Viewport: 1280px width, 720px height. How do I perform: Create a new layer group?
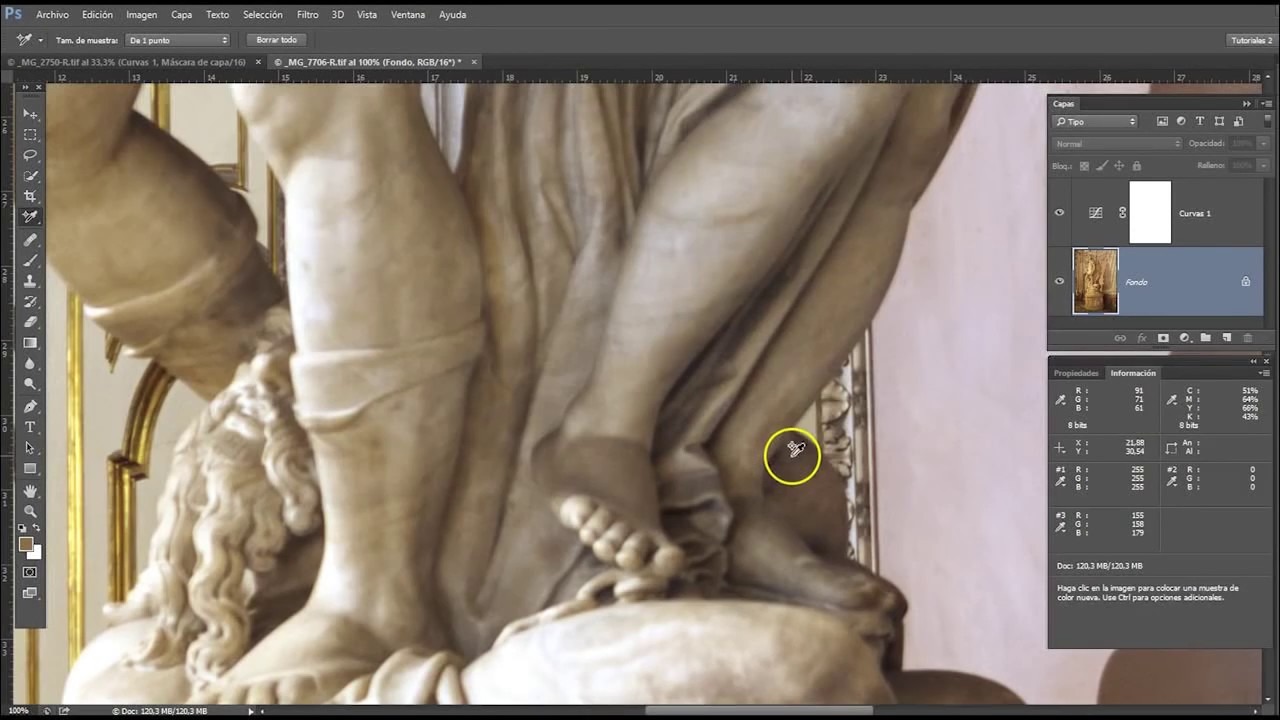pos(1205,338)
